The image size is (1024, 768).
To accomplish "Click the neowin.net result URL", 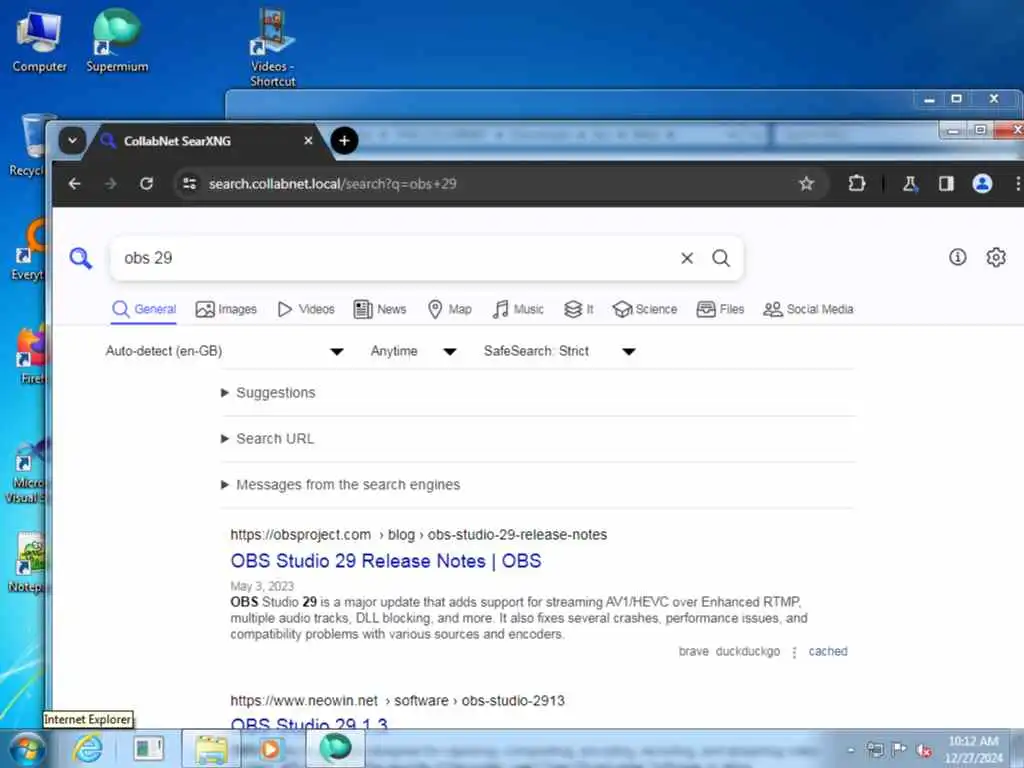I will point(397,701).
